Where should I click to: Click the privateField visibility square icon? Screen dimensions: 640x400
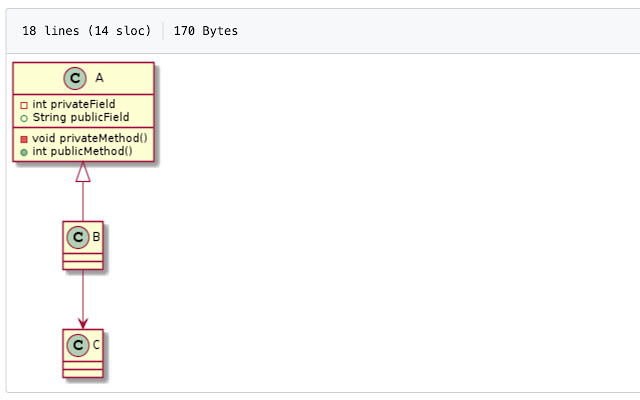pyautogui.click(x=23, y=104)
